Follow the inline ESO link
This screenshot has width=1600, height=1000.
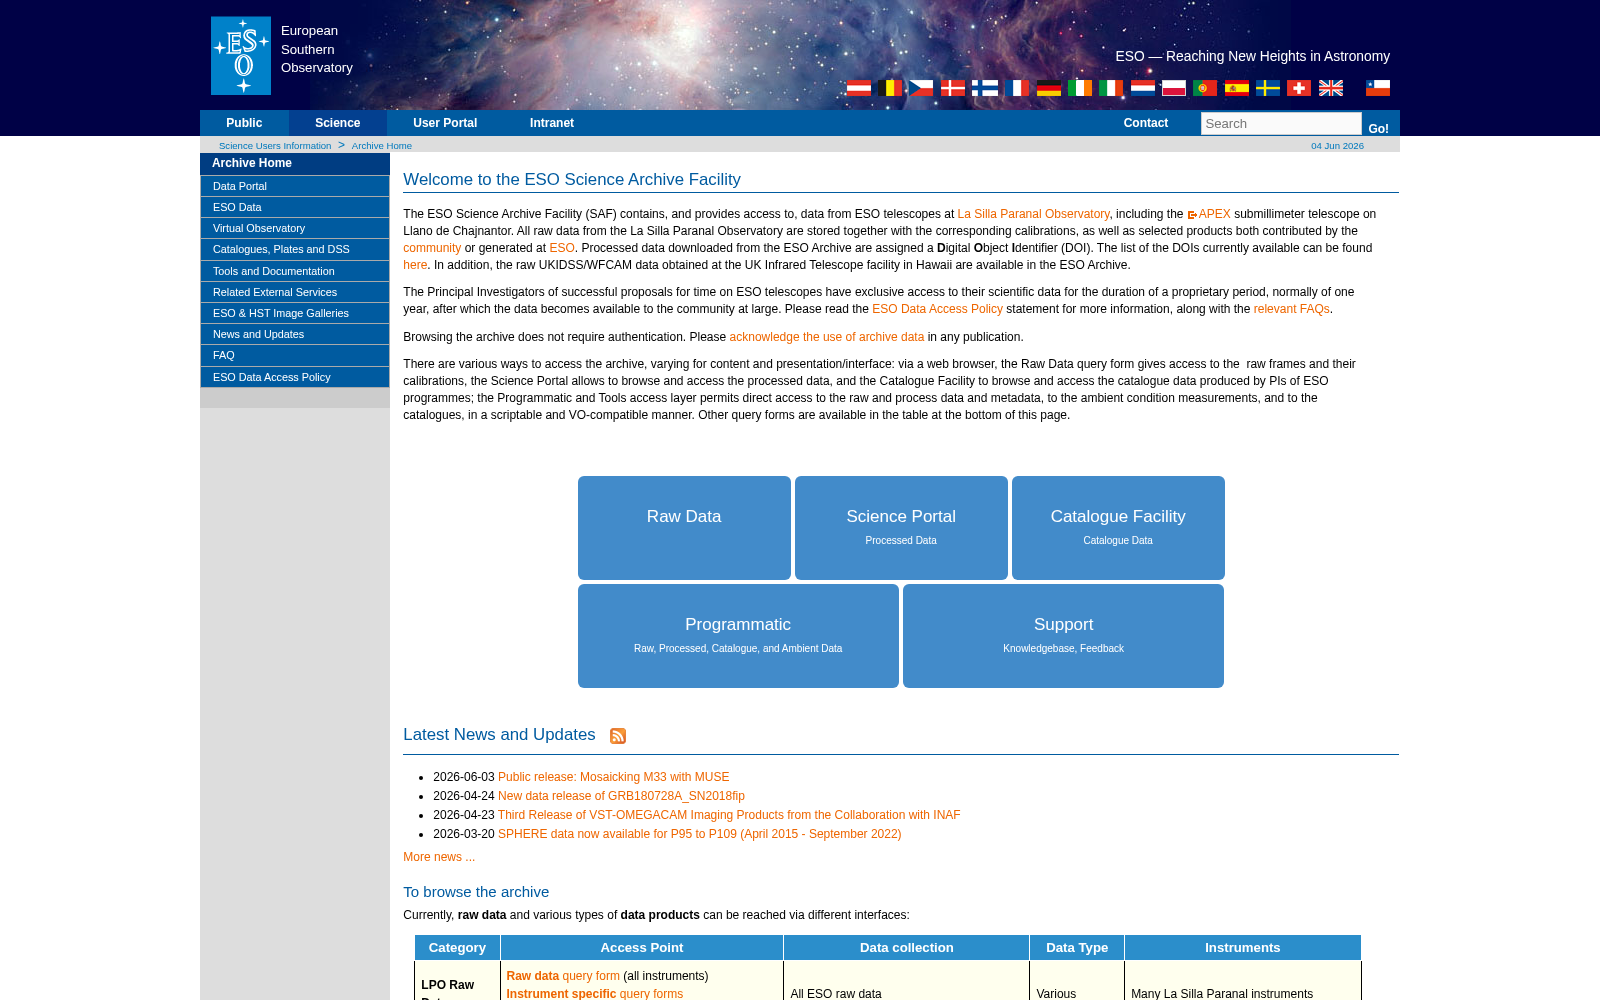tap(562, 248)
